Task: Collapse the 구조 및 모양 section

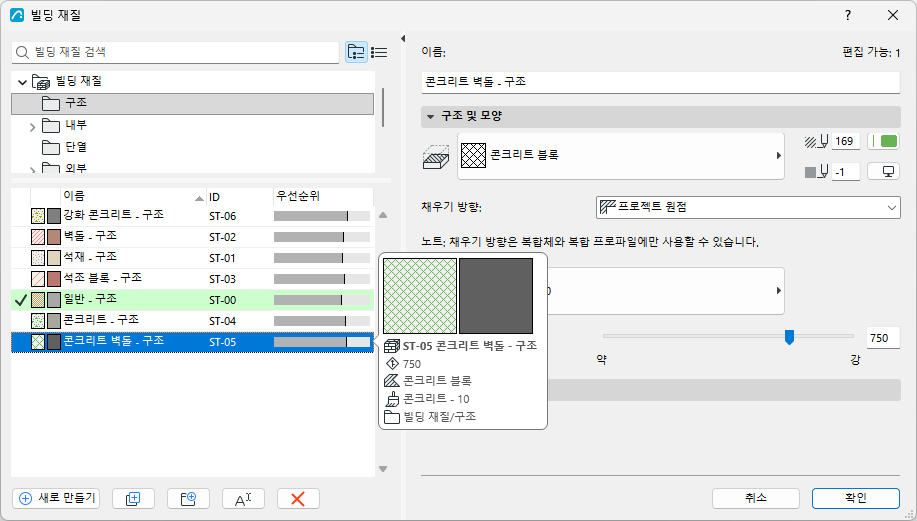Action: (x=430, y=117)
